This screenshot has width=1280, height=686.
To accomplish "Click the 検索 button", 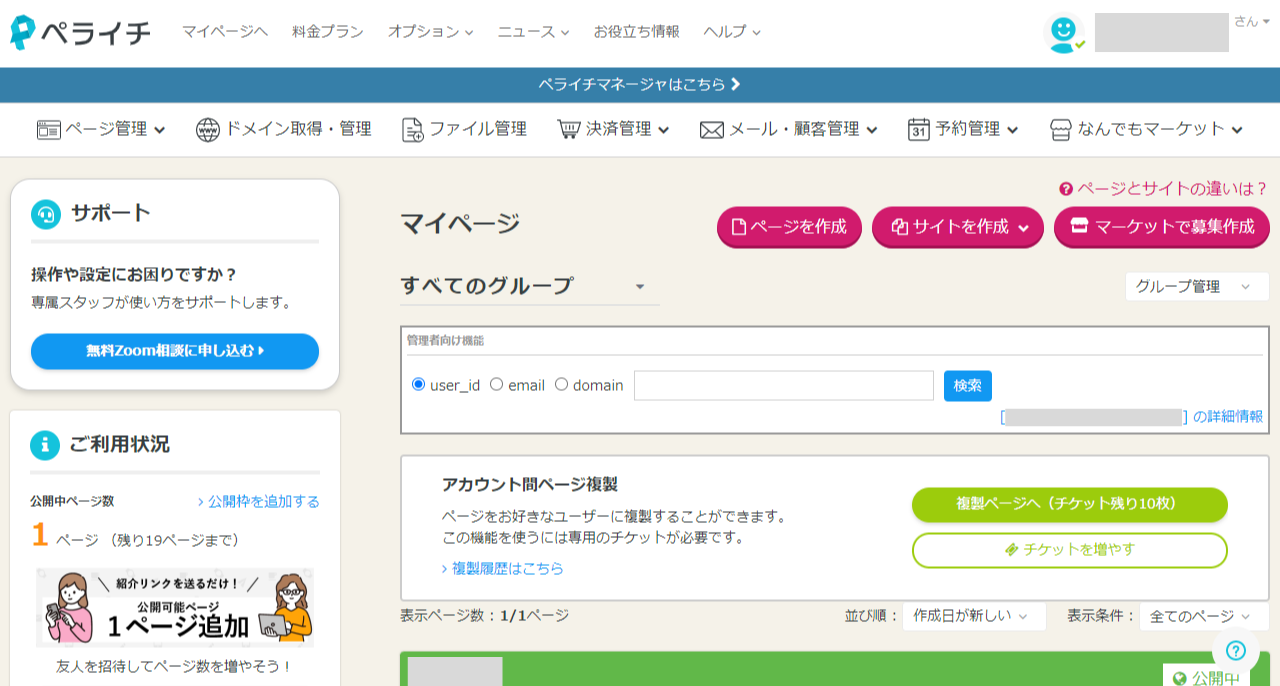I will pyautogui.click(x=968, y=386).
